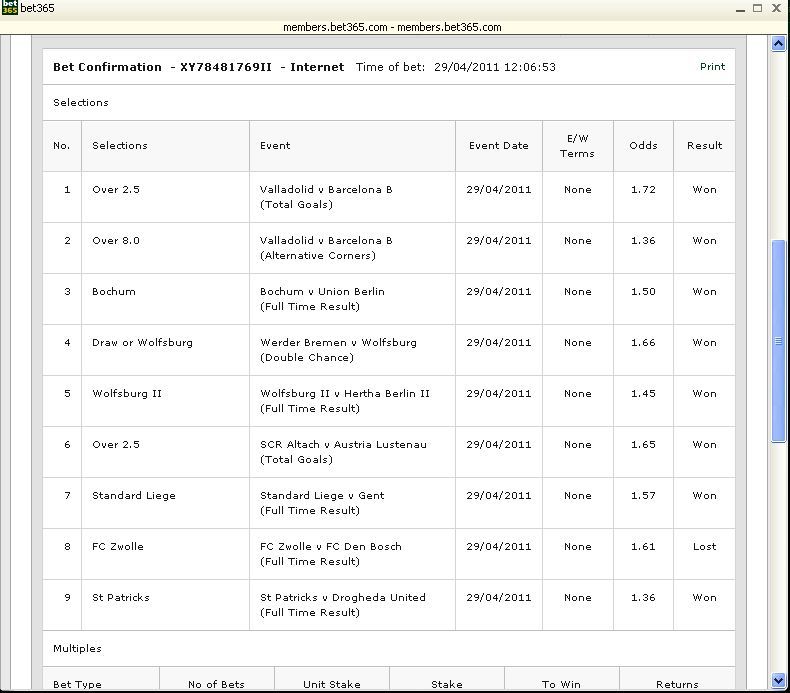Click the Print link
Screen dimensions: 790x693
pyautogui.click(x=712, y=67)
